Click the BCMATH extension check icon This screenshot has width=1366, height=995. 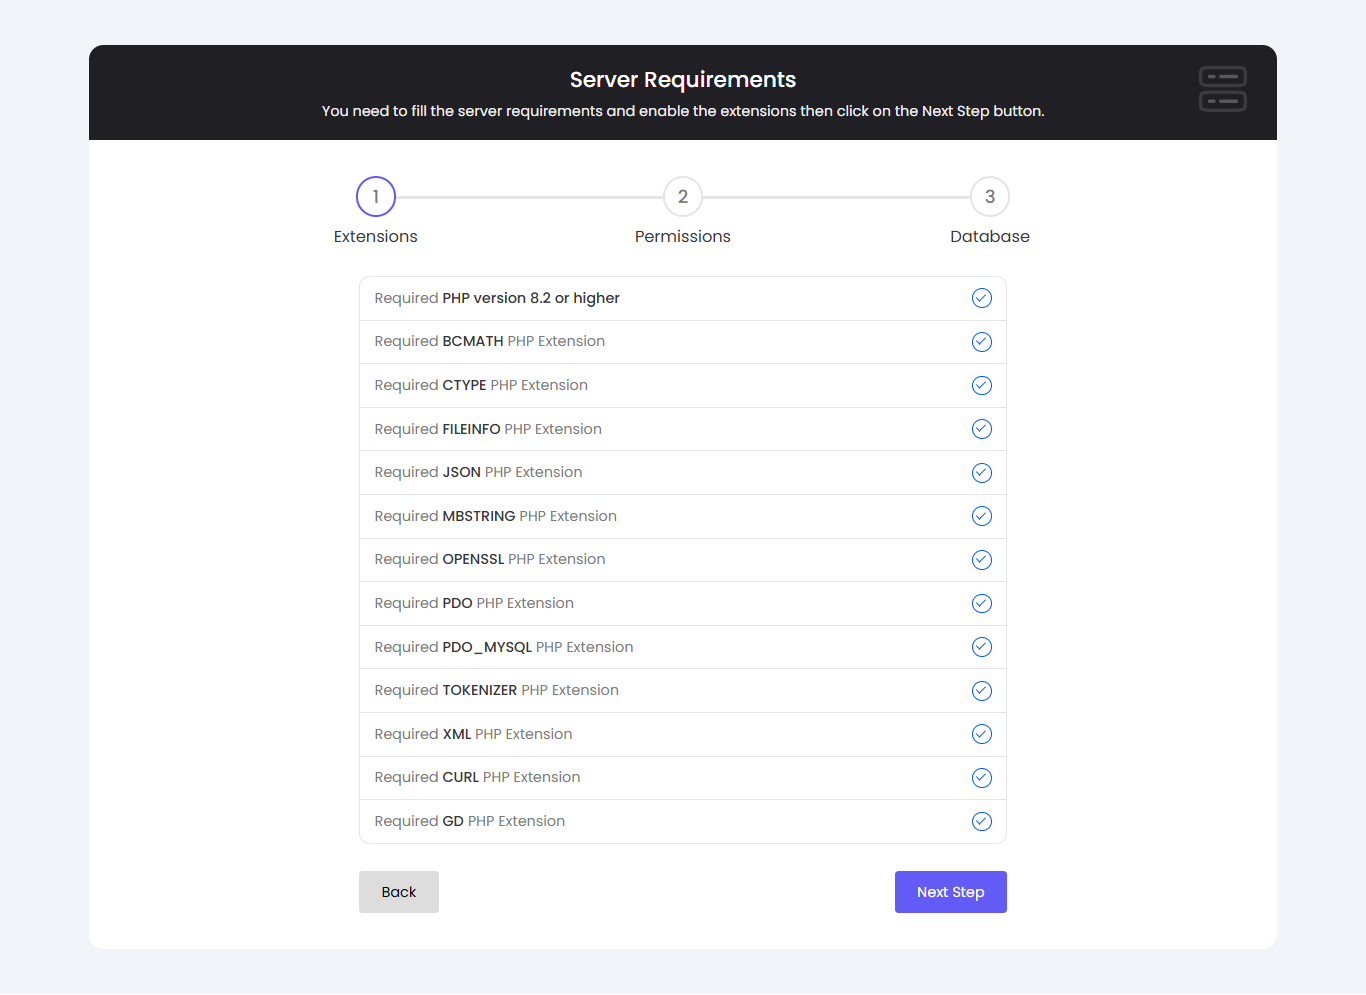pyautogui.click(x=982, y=342)
